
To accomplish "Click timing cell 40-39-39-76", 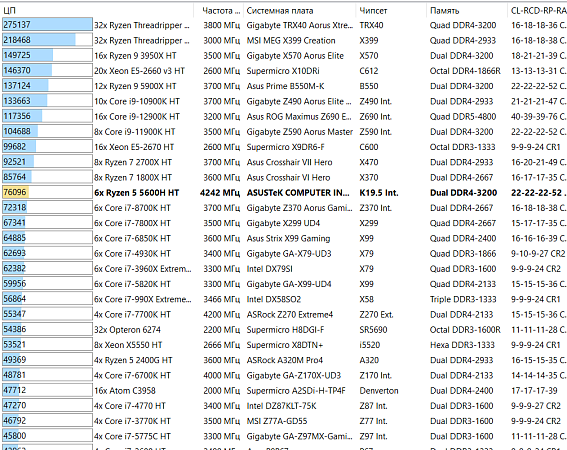I will [x=539, y=116].
